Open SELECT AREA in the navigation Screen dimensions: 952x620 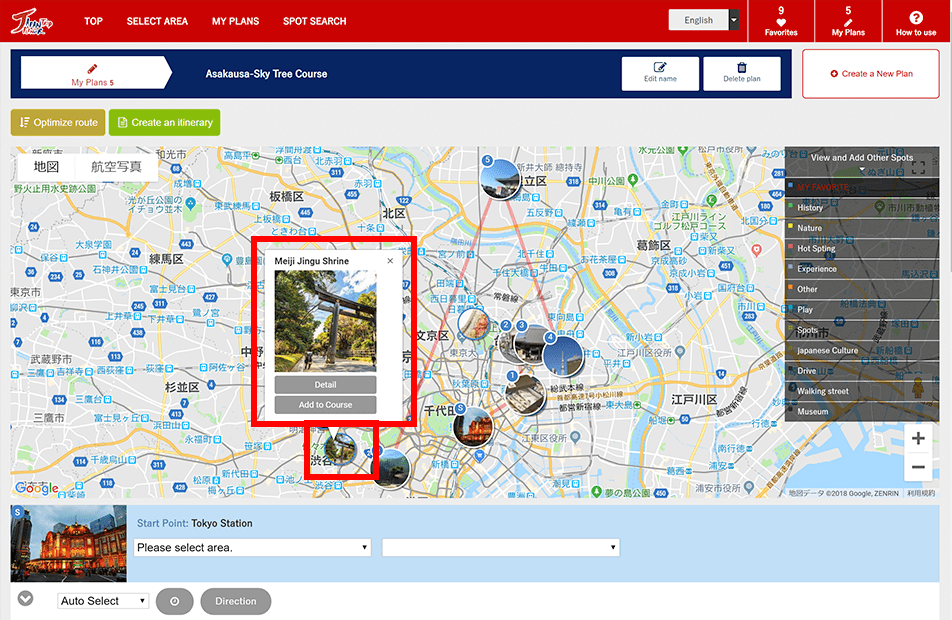[157, 21]
